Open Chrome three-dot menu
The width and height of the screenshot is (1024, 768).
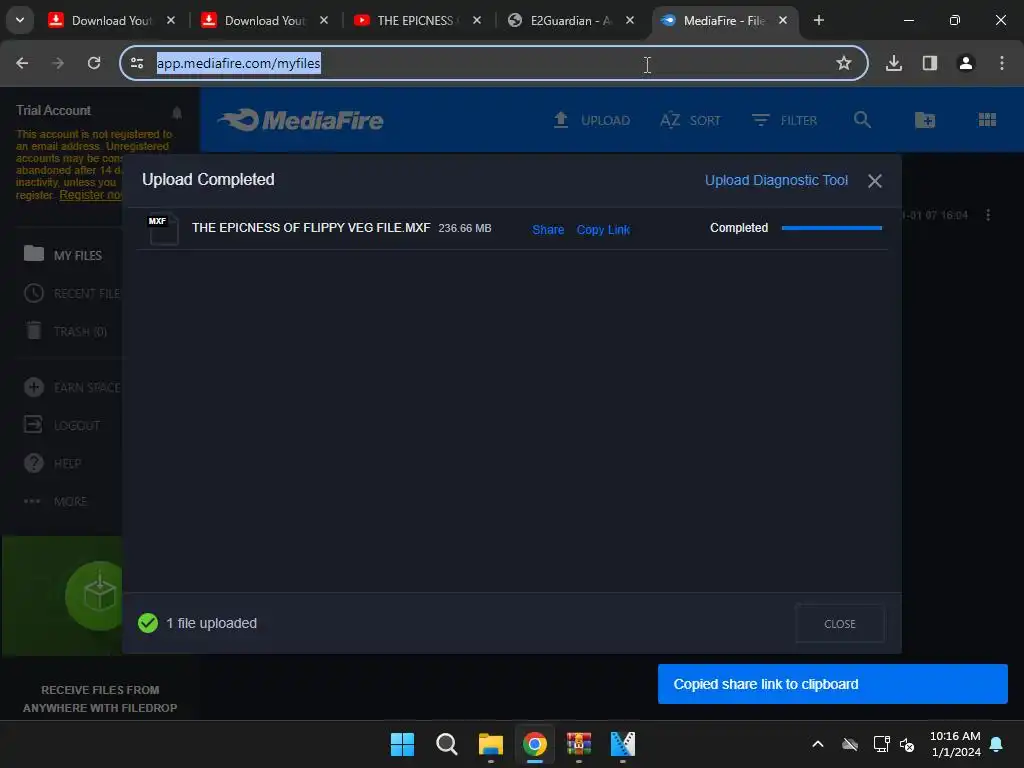1002,63
